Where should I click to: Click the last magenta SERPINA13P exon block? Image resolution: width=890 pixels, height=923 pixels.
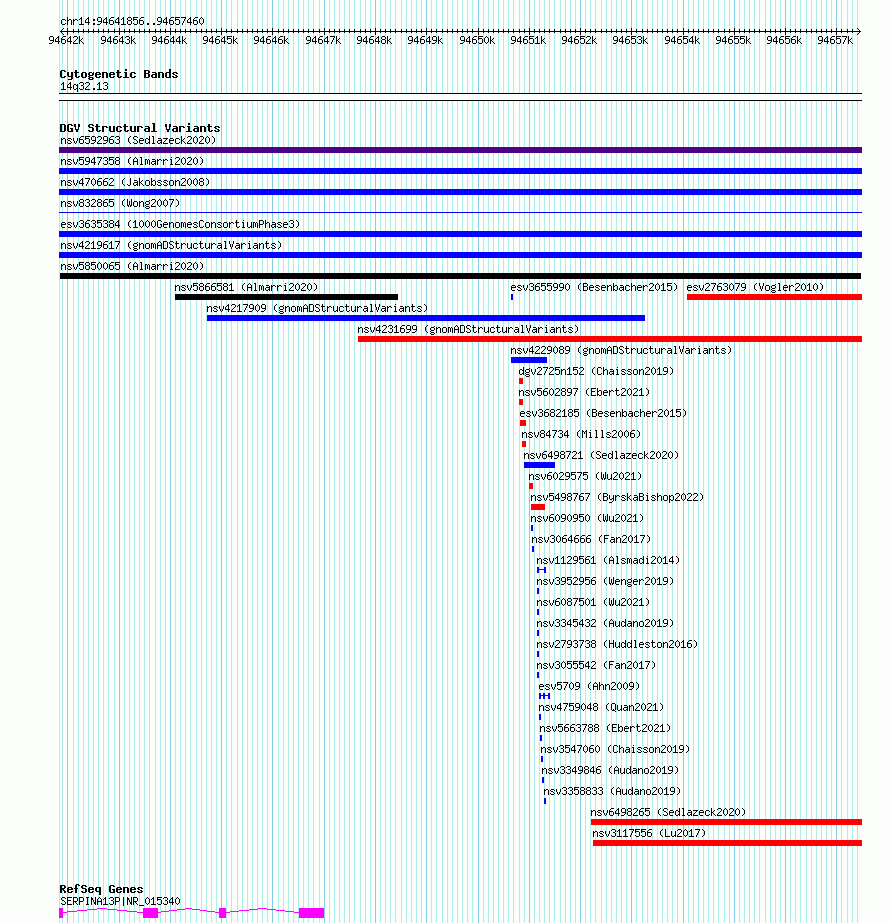pos(311,913)
